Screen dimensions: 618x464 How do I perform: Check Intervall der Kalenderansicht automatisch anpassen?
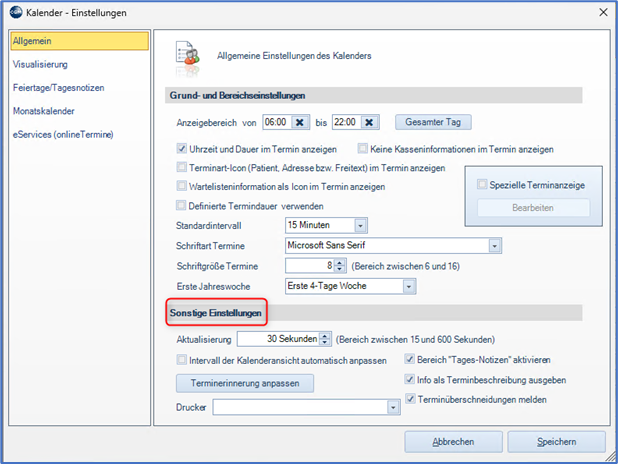pyautogui.click(x=181, y=360)
